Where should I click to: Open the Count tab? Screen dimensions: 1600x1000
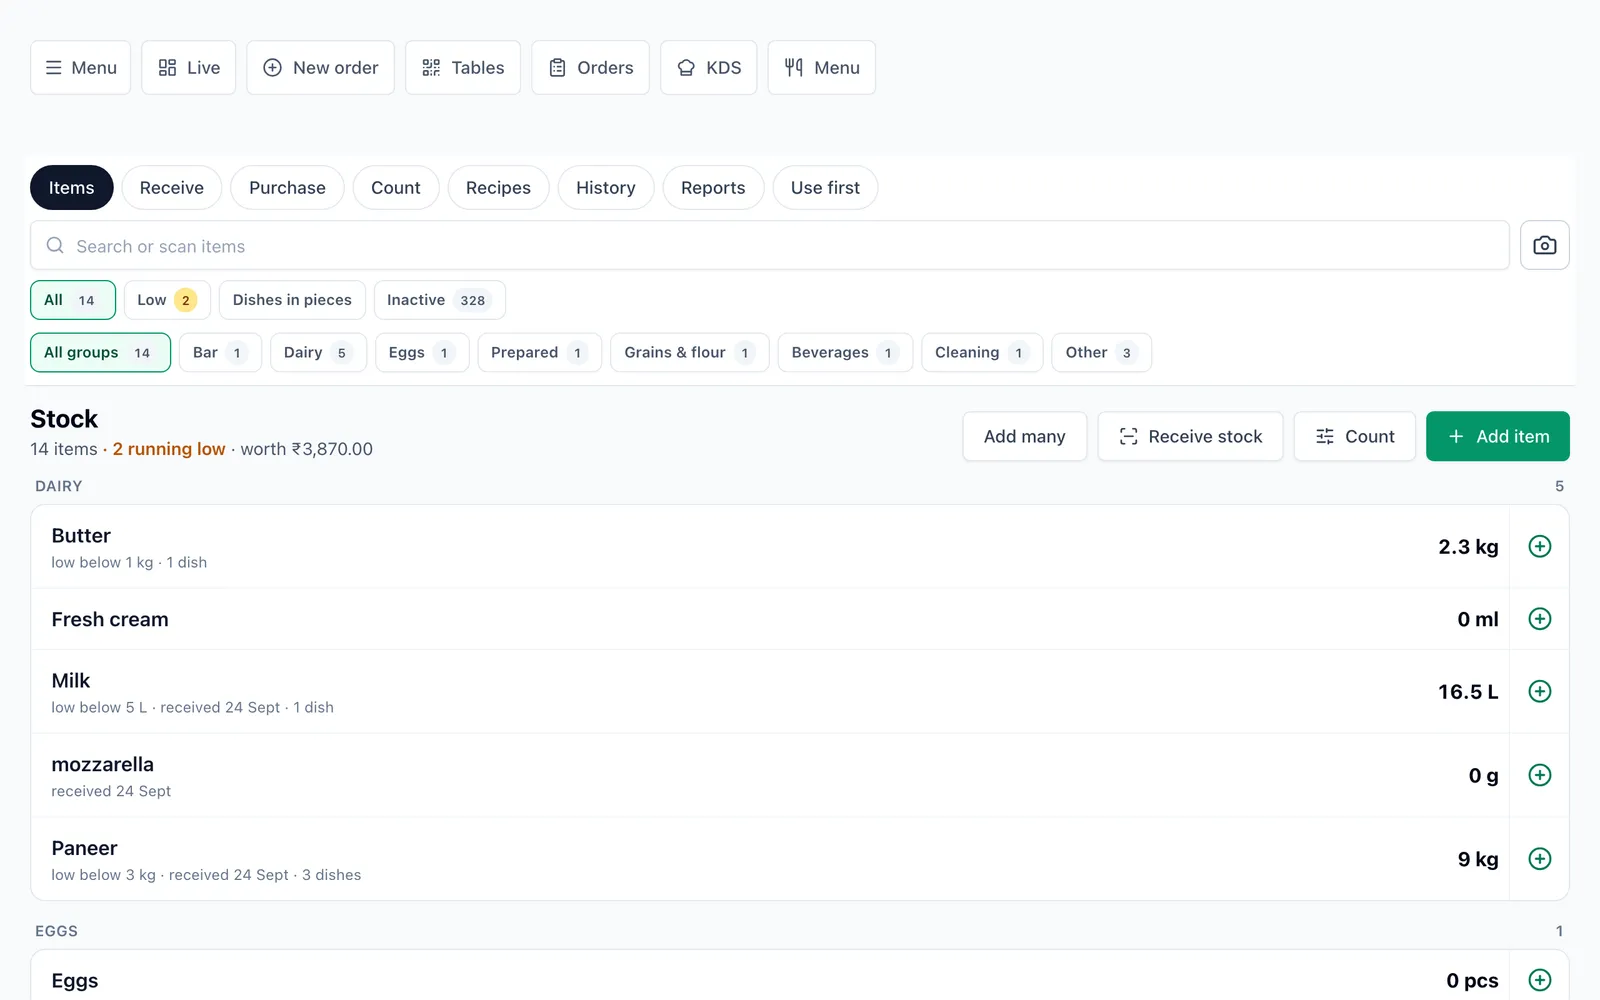(396, 188)
